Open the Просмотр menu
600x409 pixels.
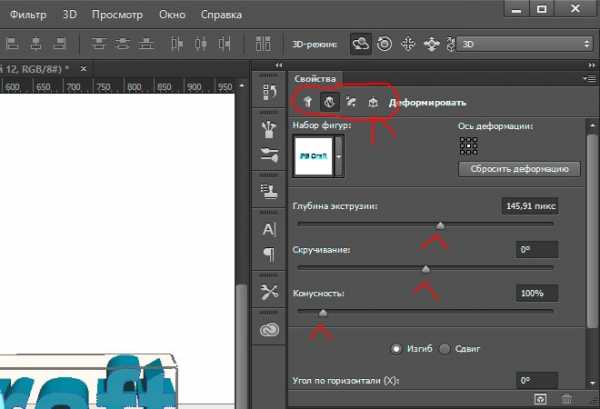click(x=116, y=16)
